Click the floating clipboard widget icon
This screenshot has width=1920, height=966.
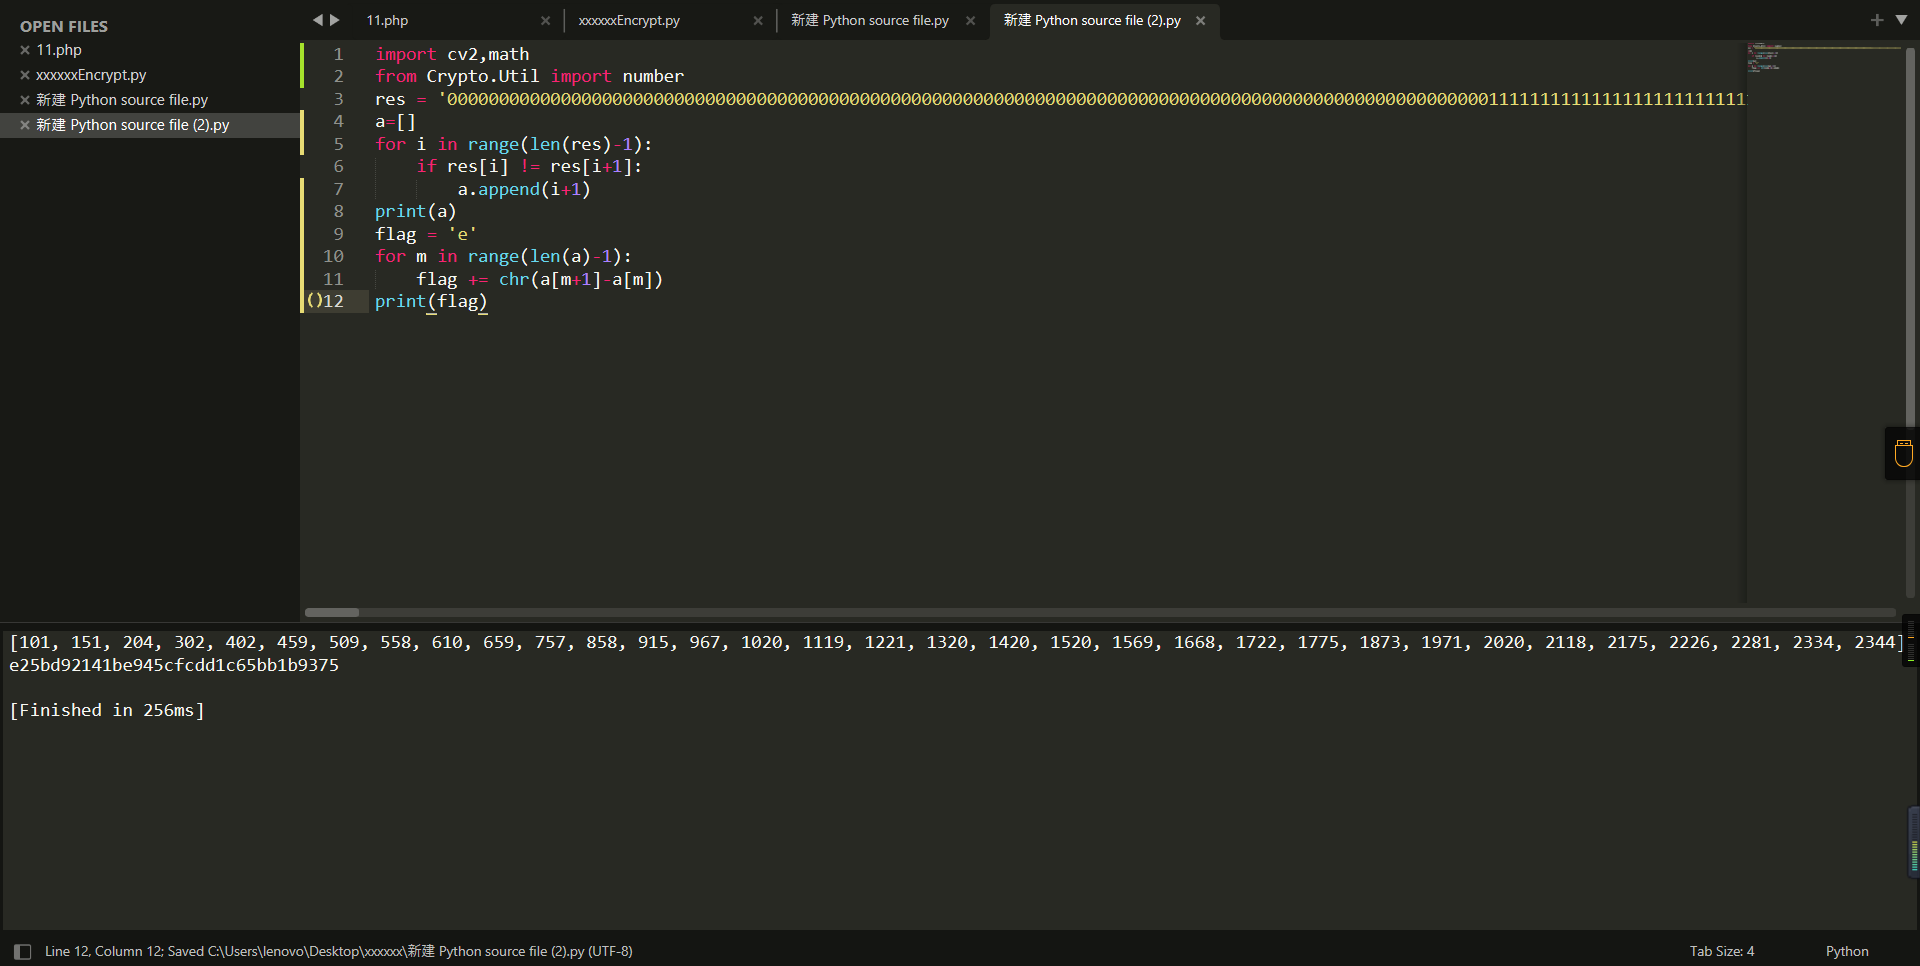1904,453
